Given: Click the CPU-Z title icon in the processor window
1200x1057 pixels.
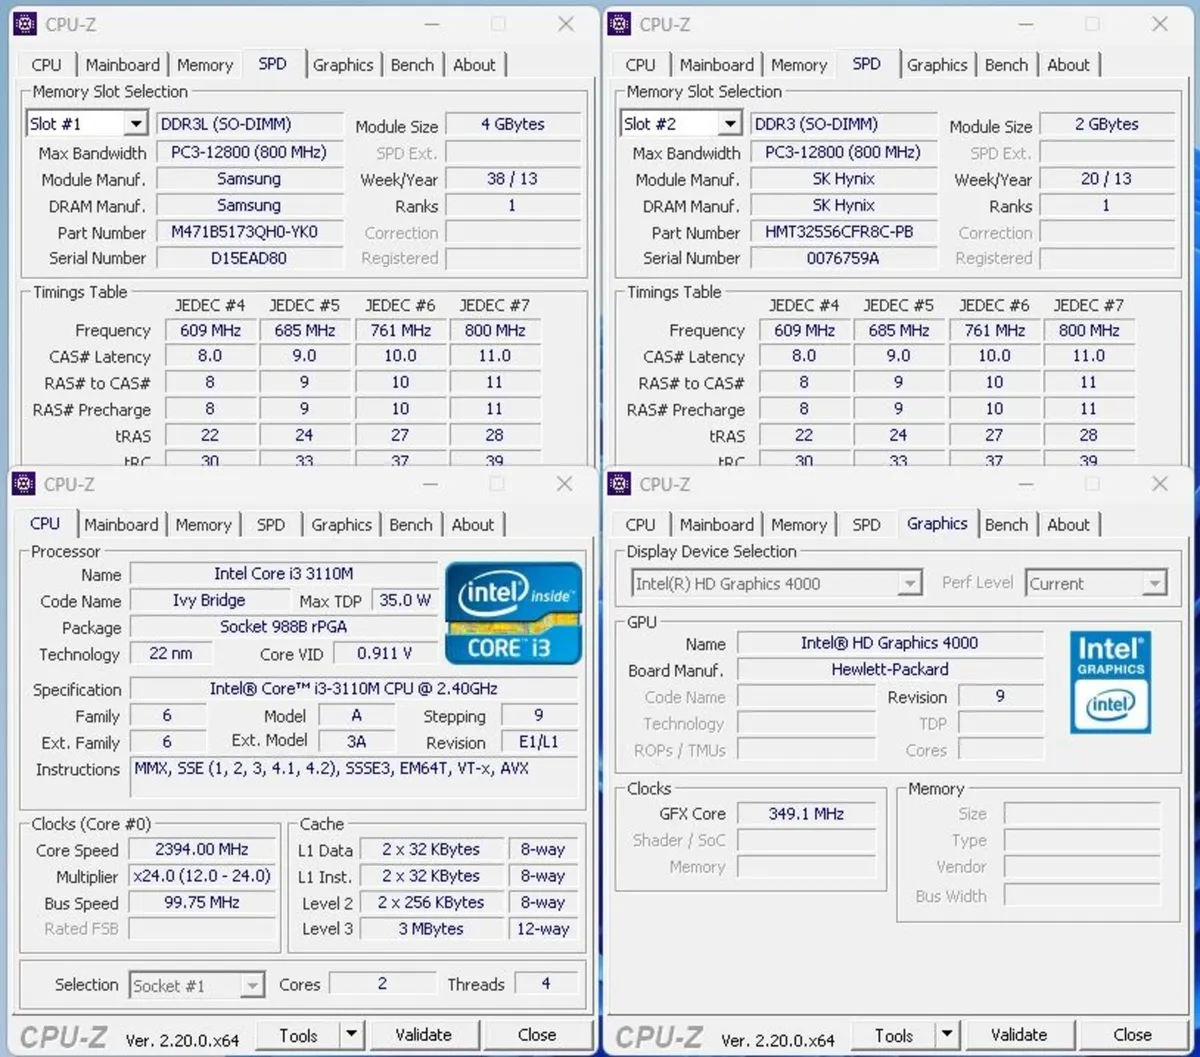Looking at the screenshot, I should pos(24,484).
